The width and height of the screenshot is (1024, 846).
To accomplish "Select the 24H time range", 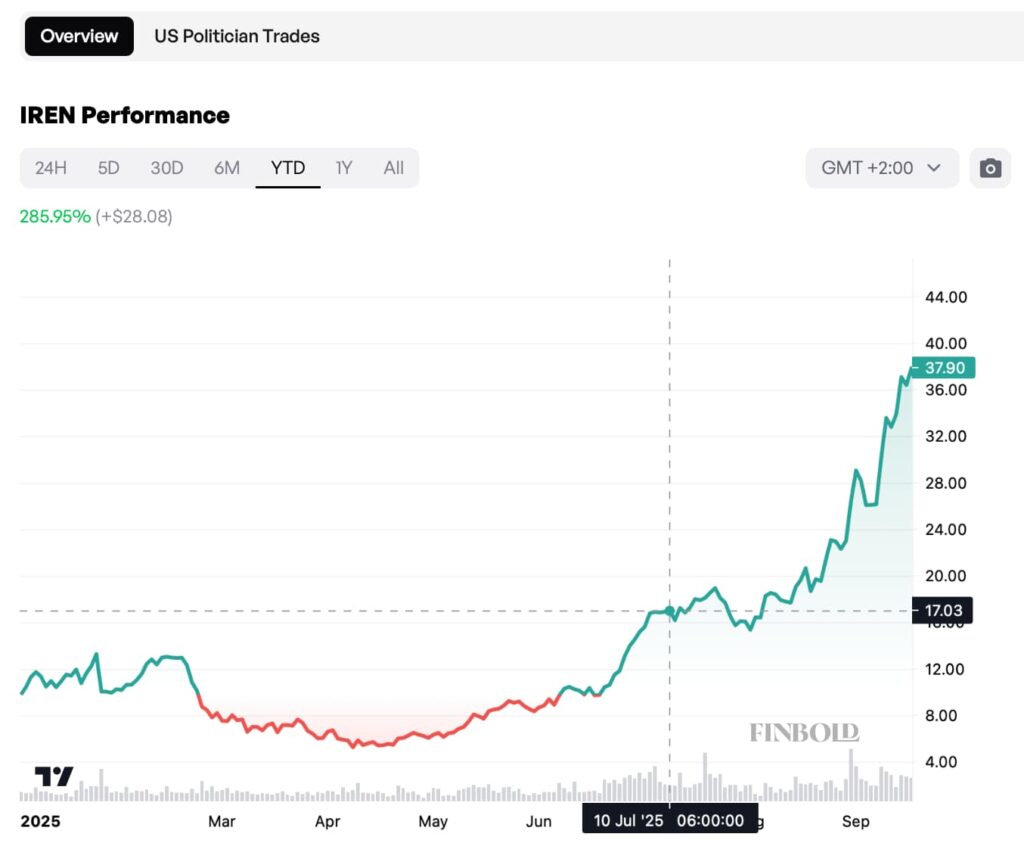I will click(51, 168).
